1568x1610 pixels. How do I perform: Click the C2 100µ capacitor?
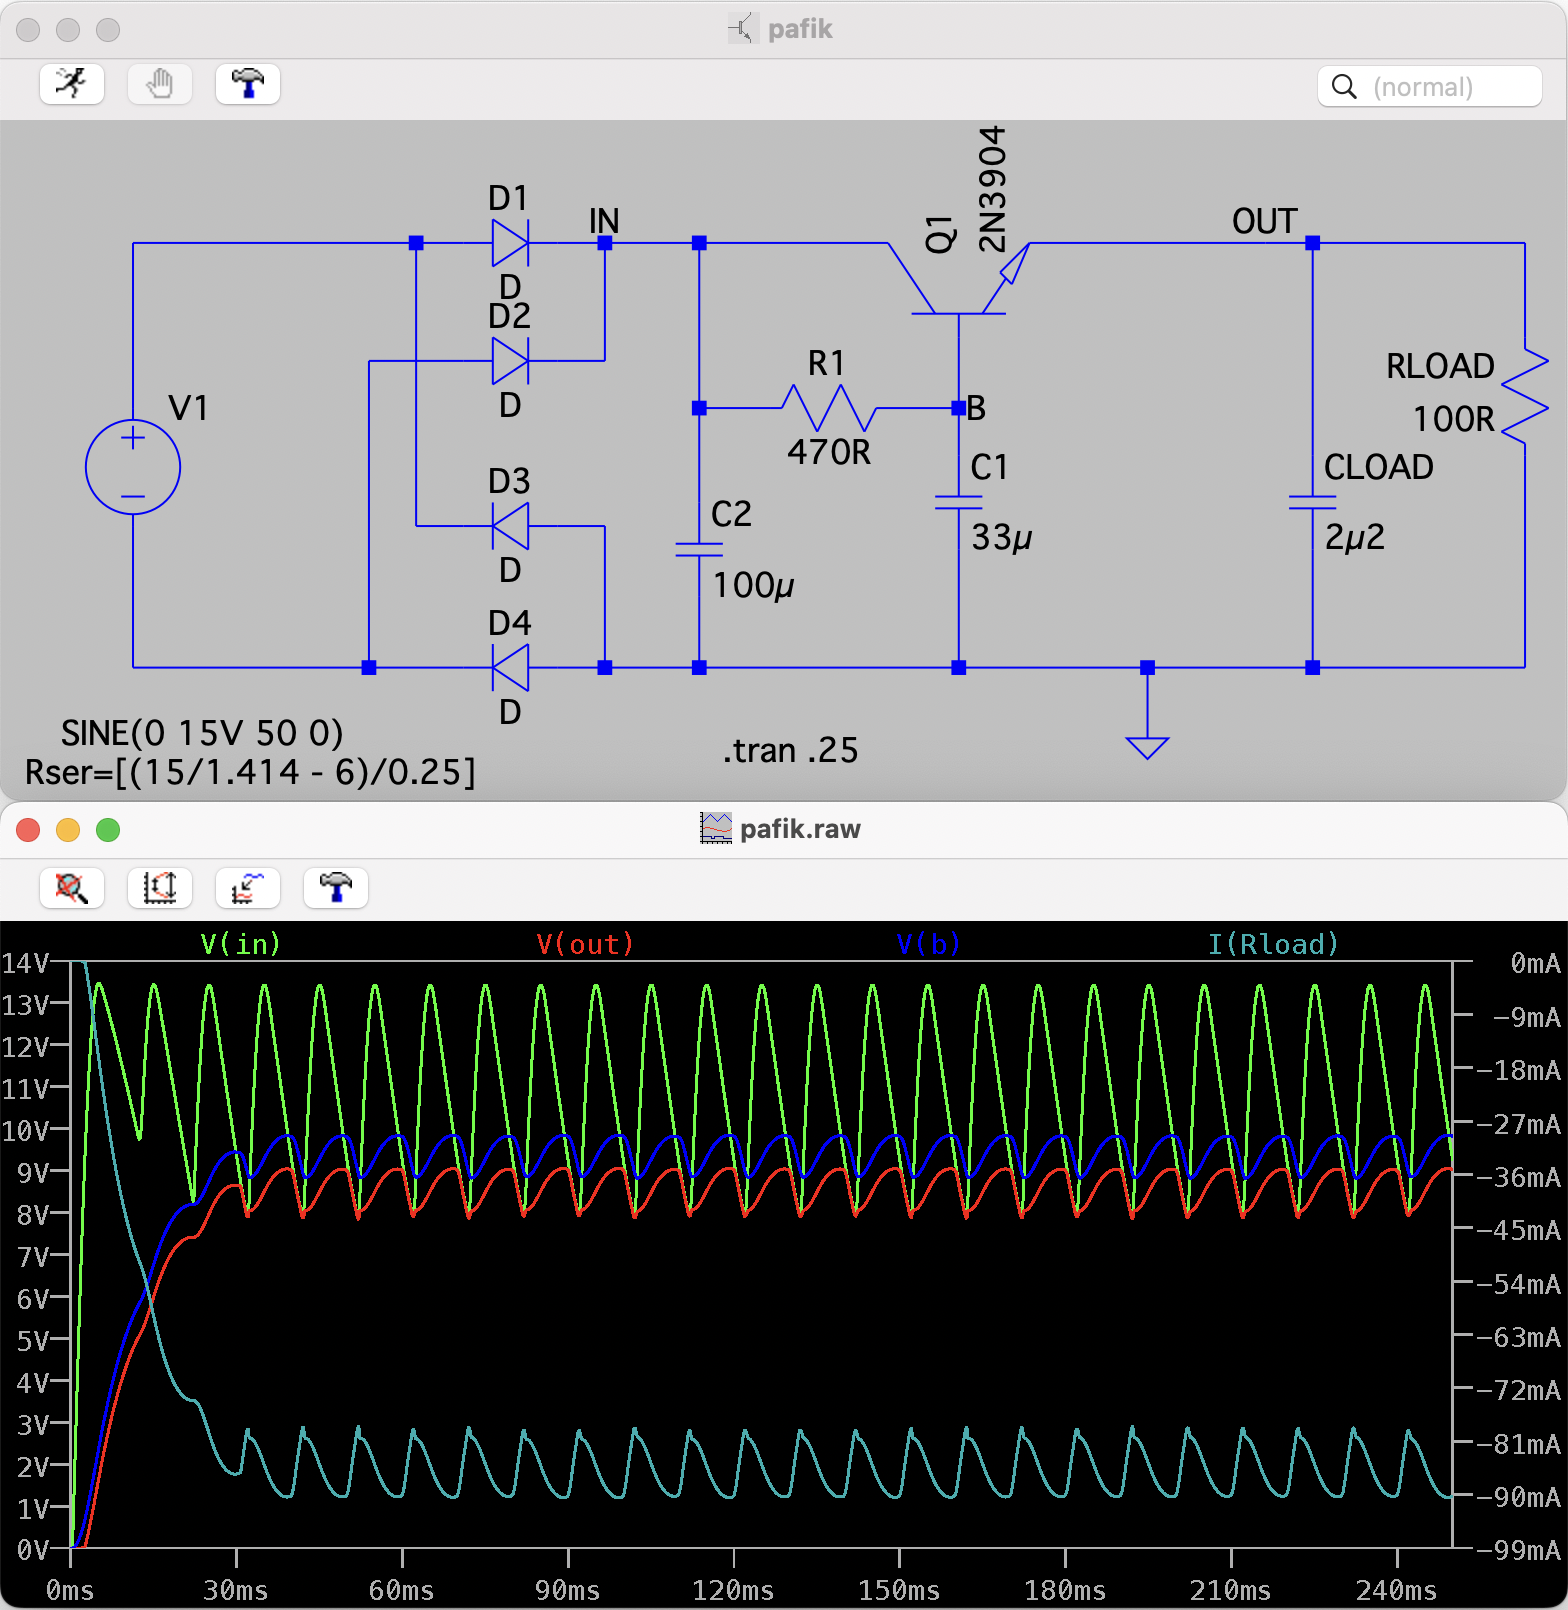[x=699, y=549]
